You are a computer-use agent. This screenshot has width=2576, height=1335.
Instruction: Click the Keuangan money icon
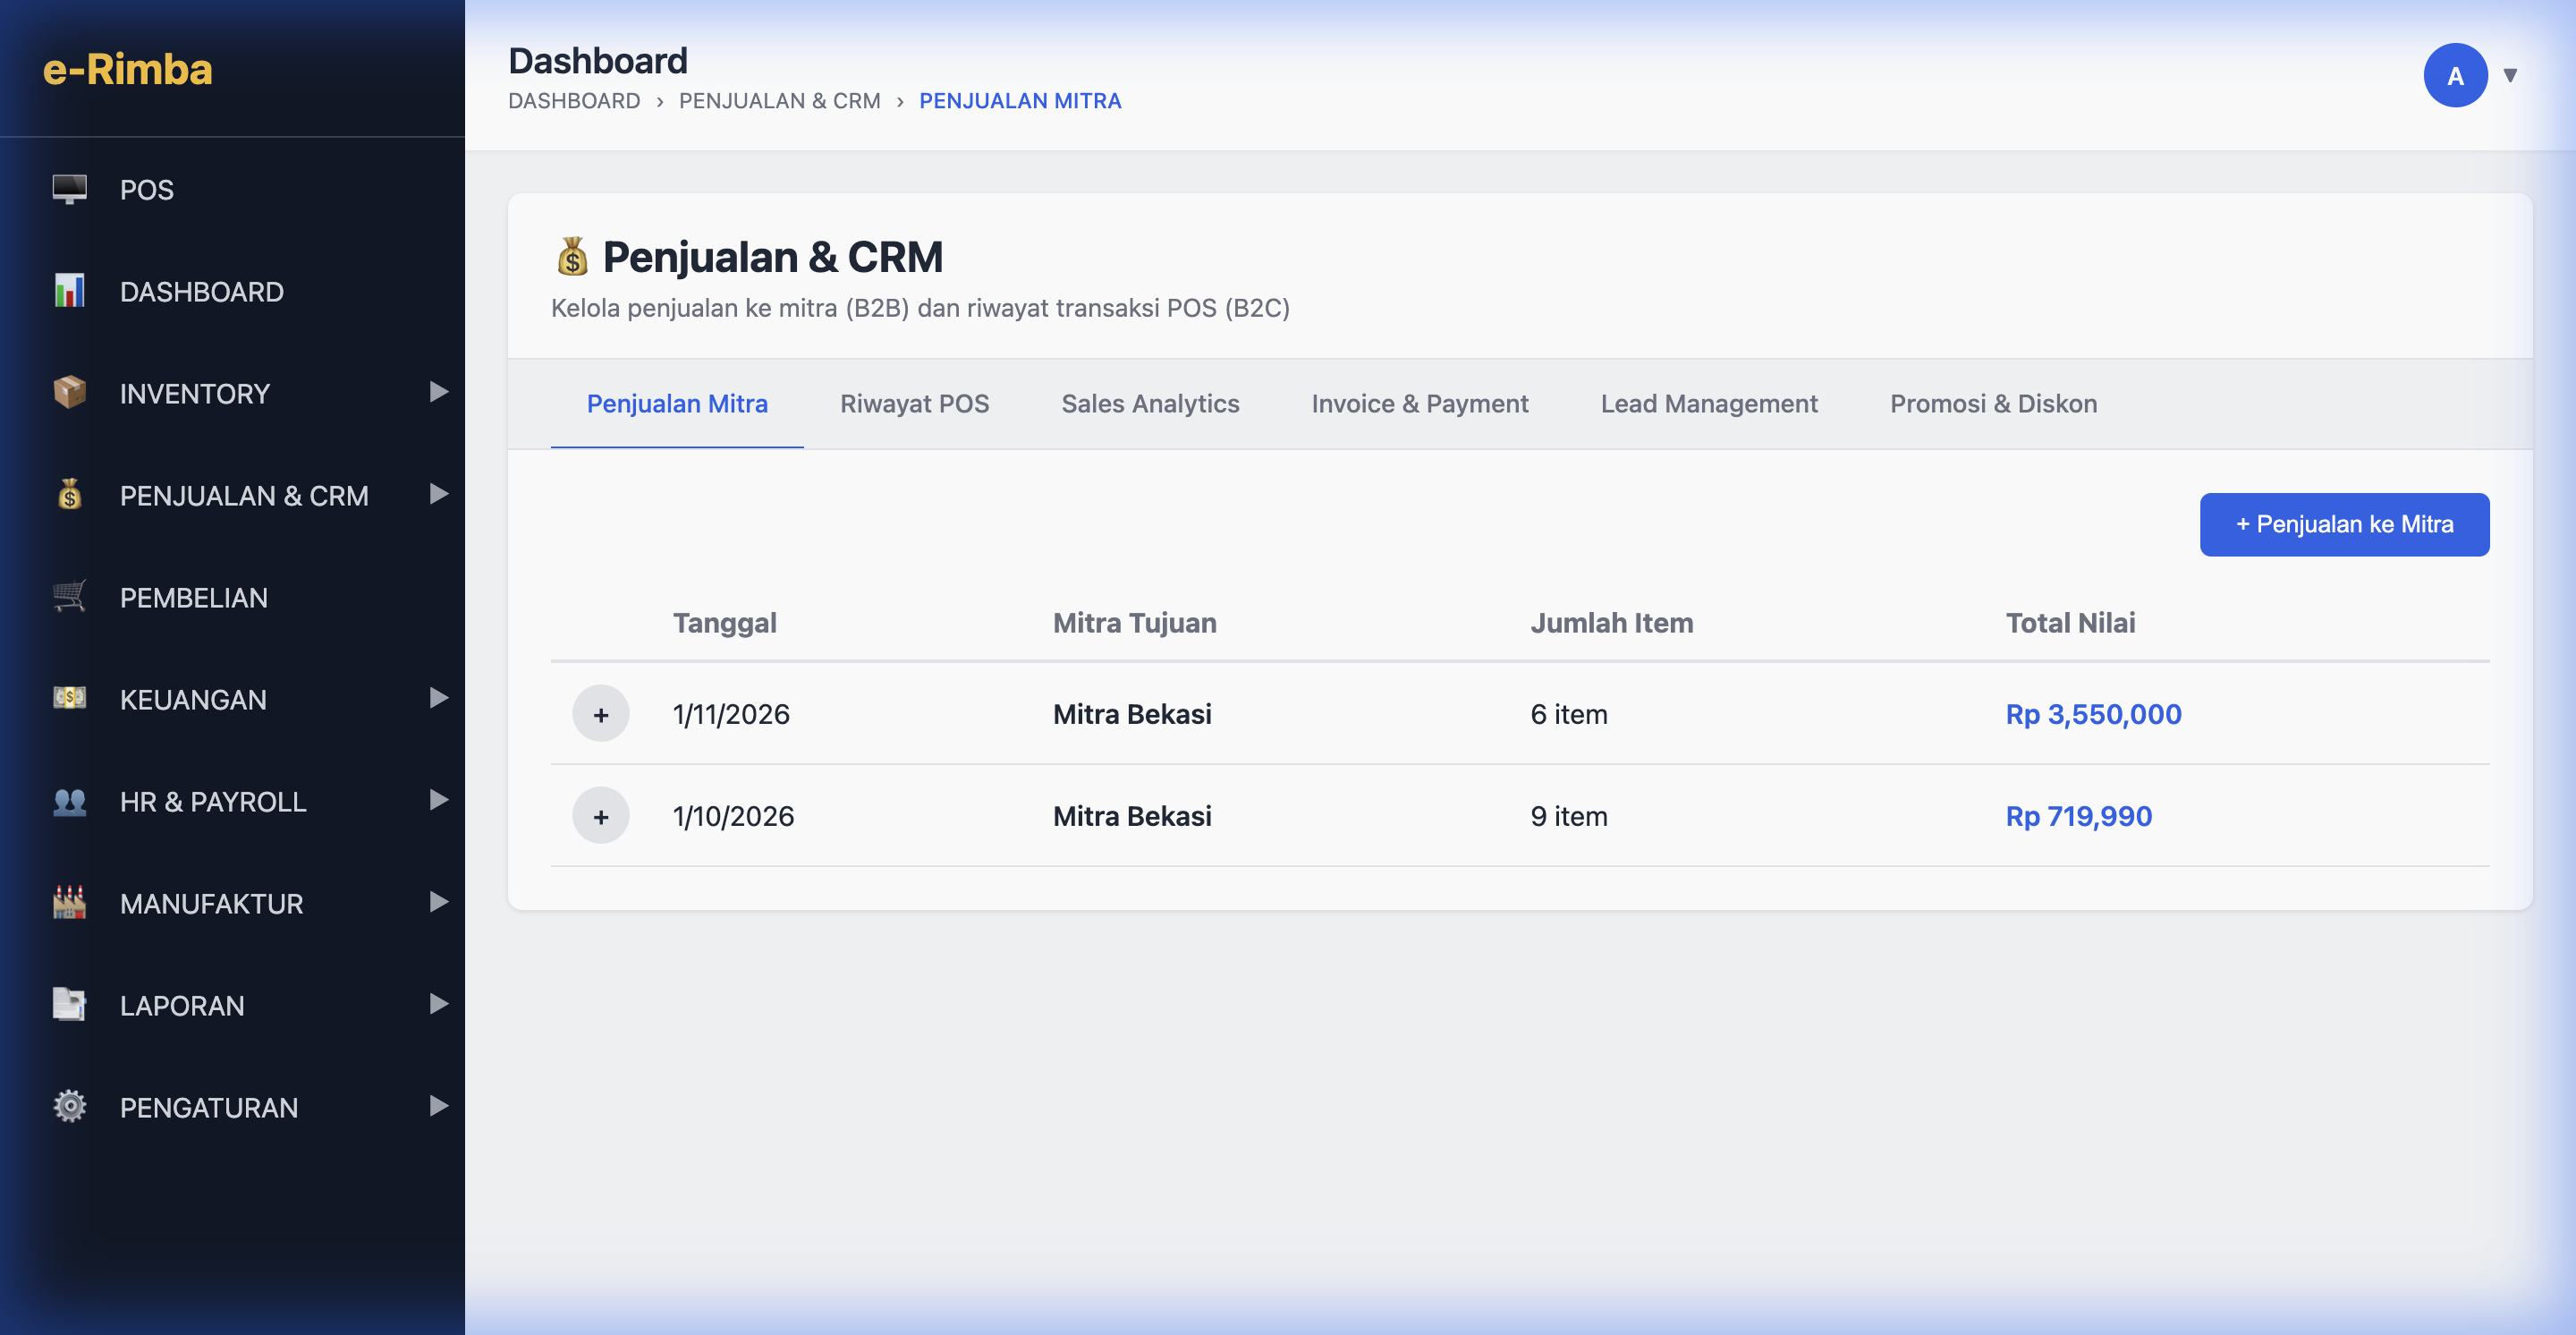click(69, 698)
